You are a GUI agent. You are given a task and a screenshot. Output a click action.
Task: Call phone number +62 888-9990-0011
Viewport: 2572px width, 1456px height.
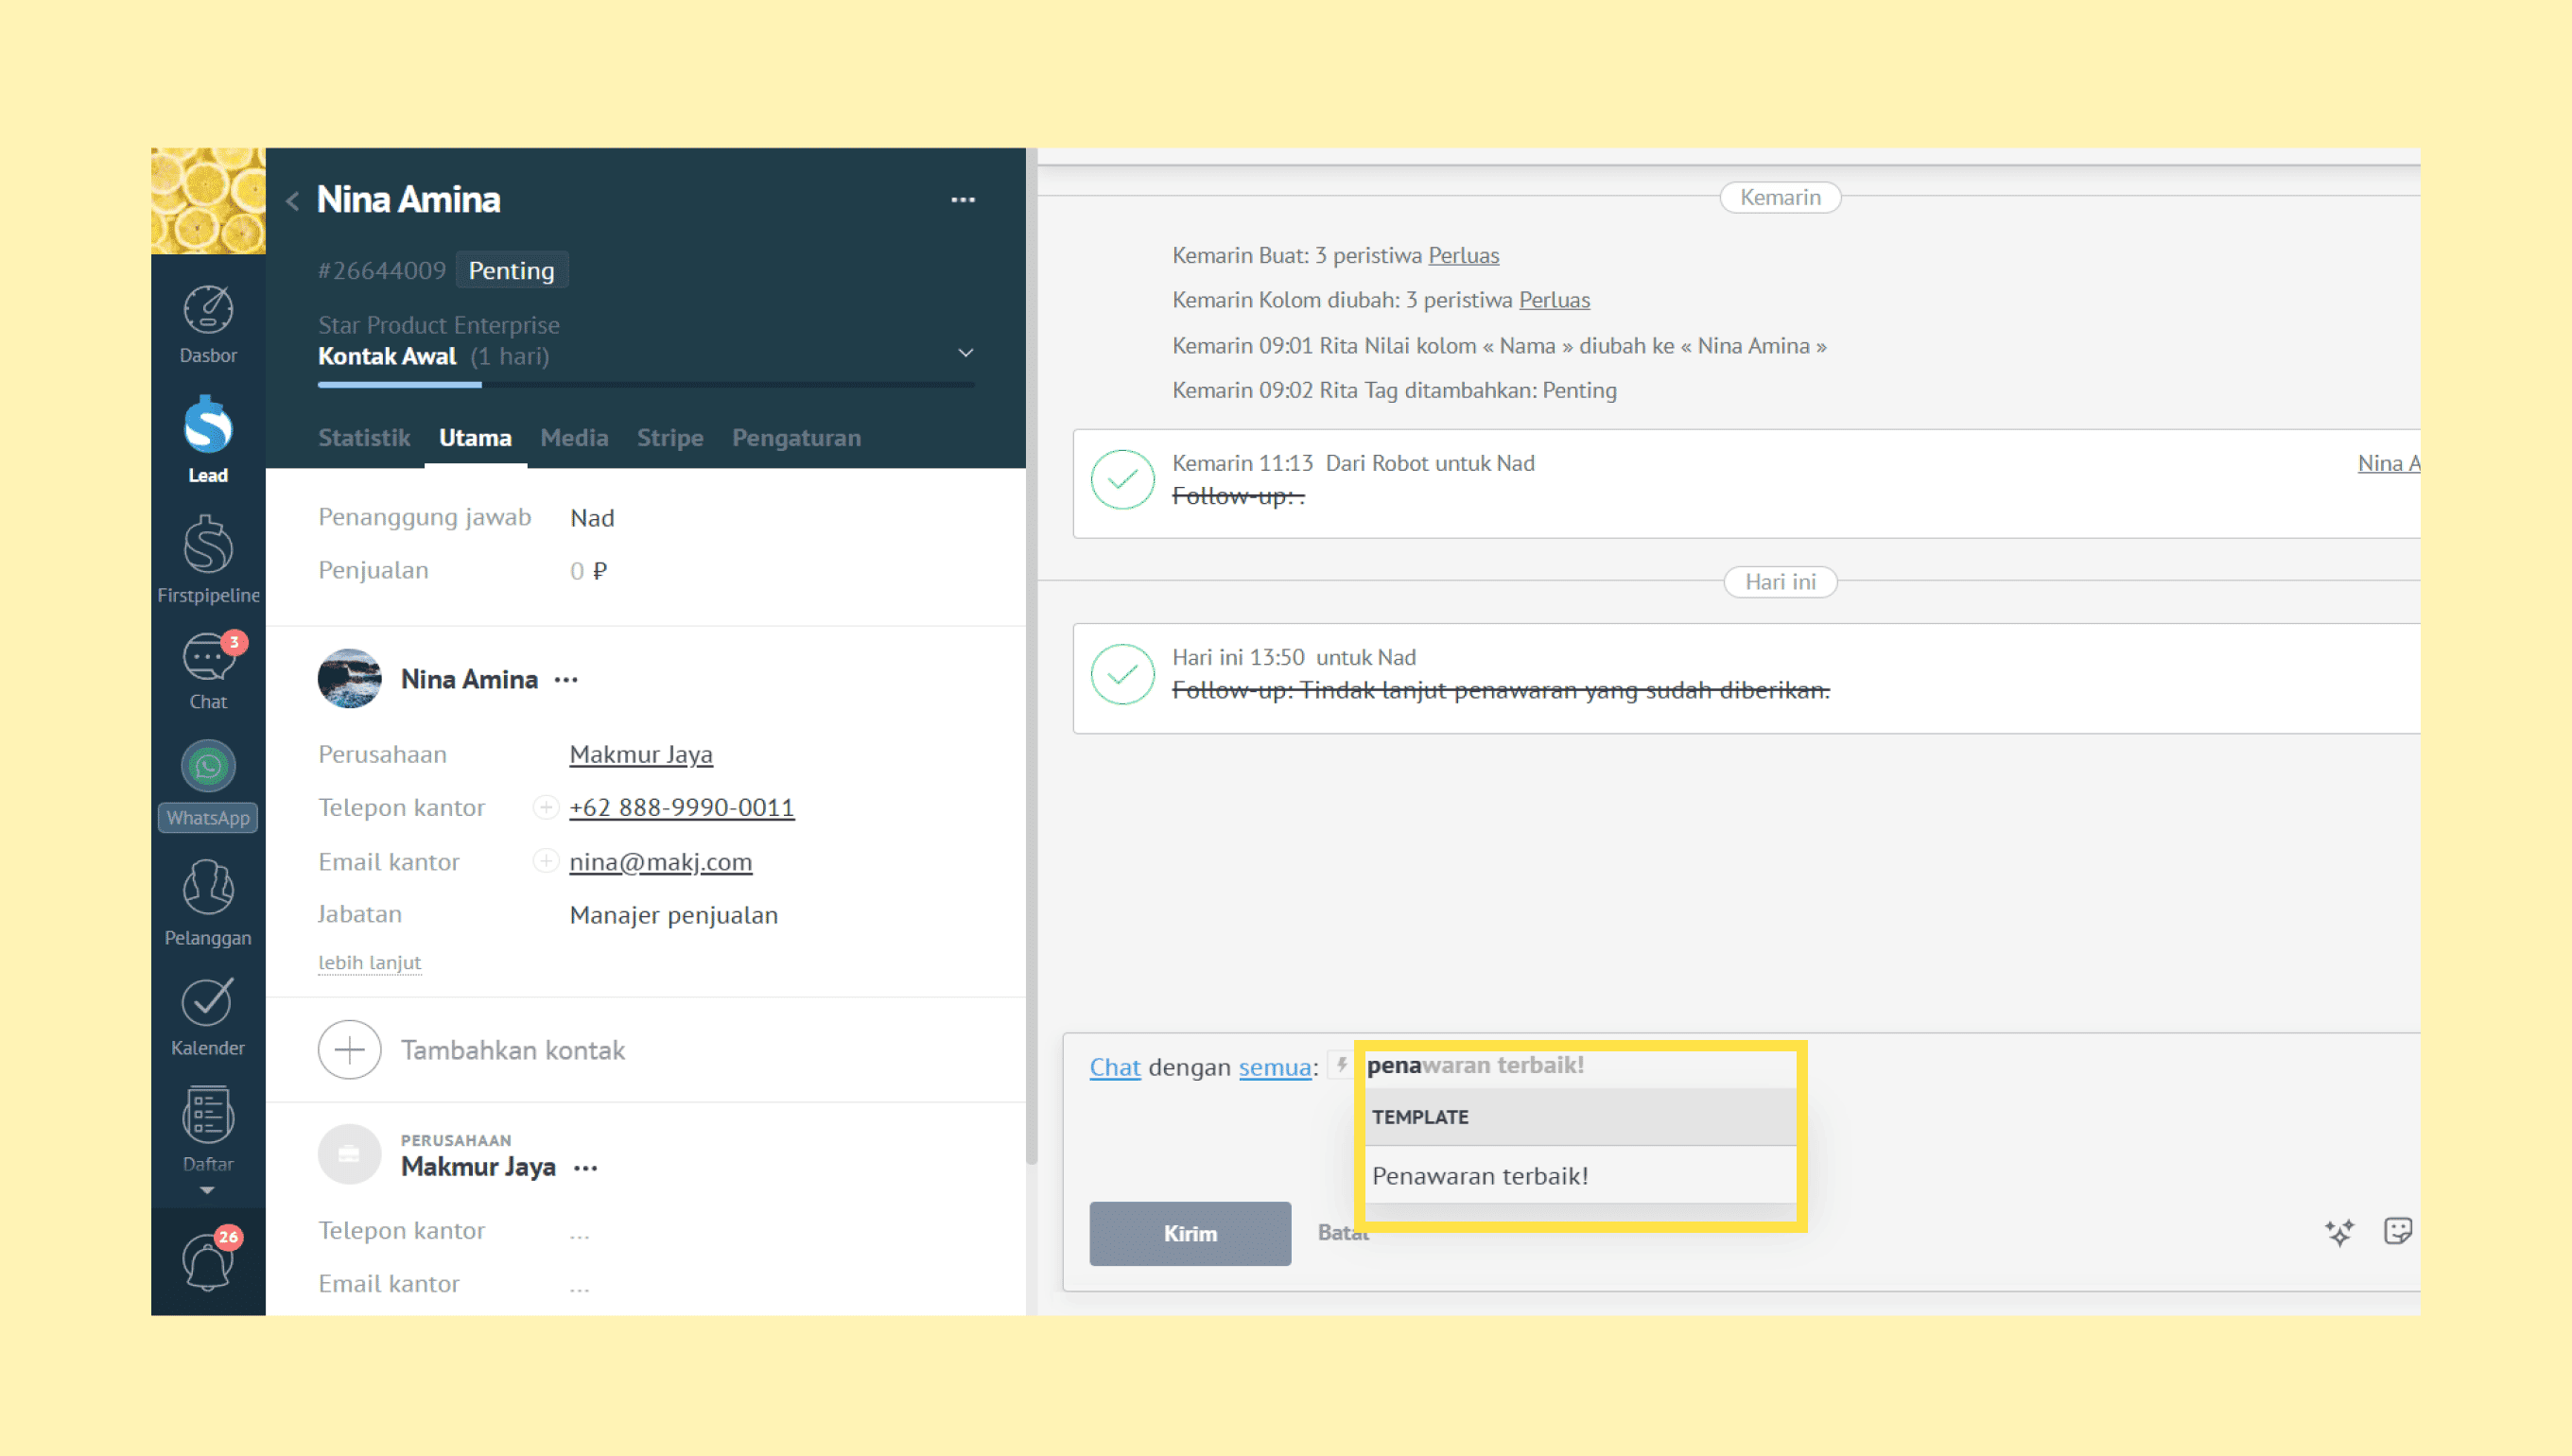(x=682, y=808)
